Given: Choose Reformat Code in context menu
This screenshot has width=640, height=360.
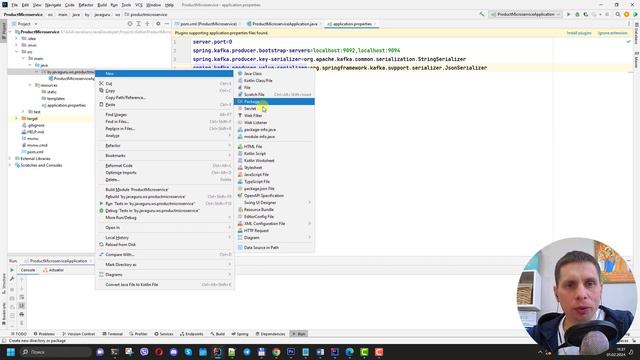Looking at the screenshot, I should click(x=164, y=165).
